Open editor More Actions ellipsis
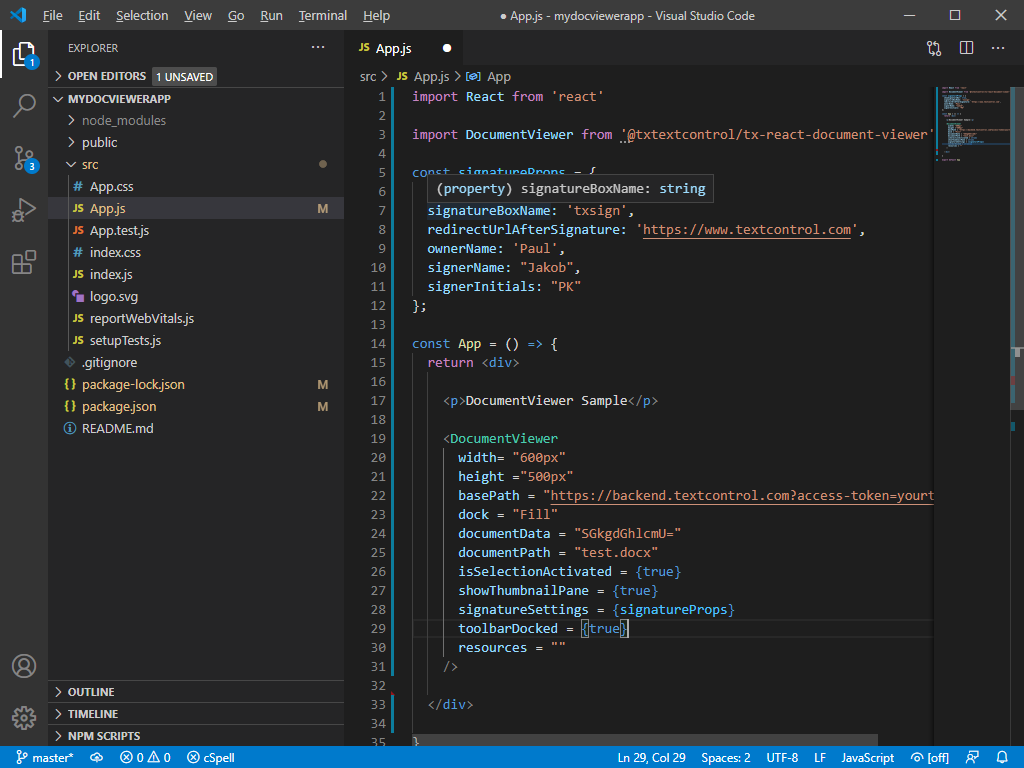Viewport: 1024px width, 768px height. coord(998,48)
